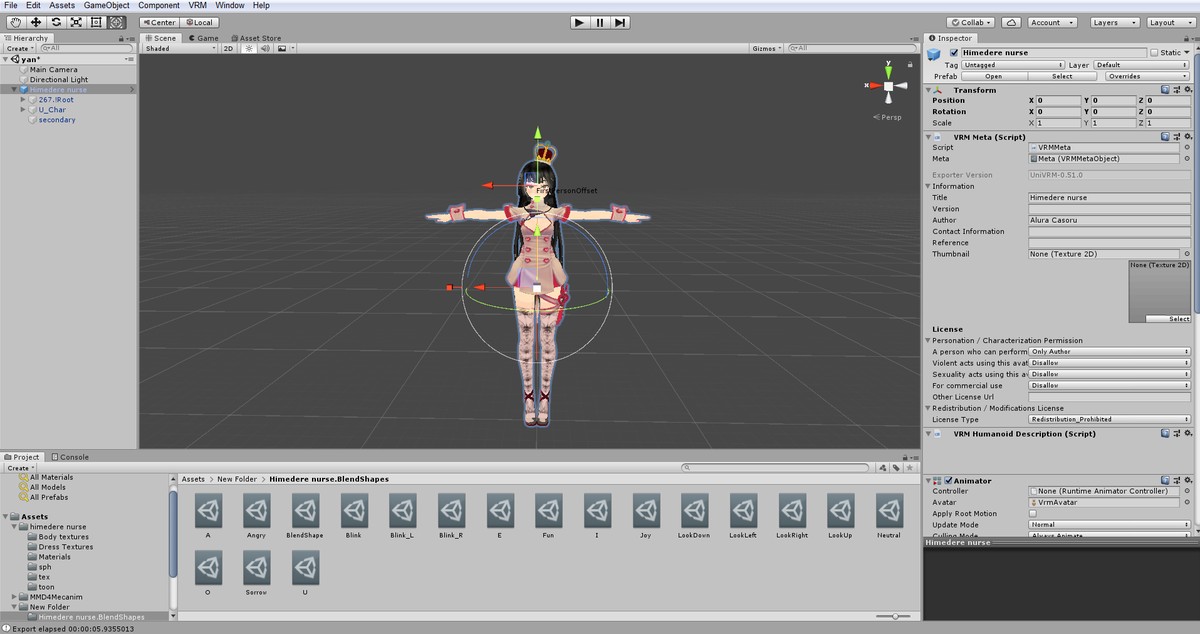Screen dimensions: 1200x634
Task: Open the VRM menu
Action: [198, 5]
